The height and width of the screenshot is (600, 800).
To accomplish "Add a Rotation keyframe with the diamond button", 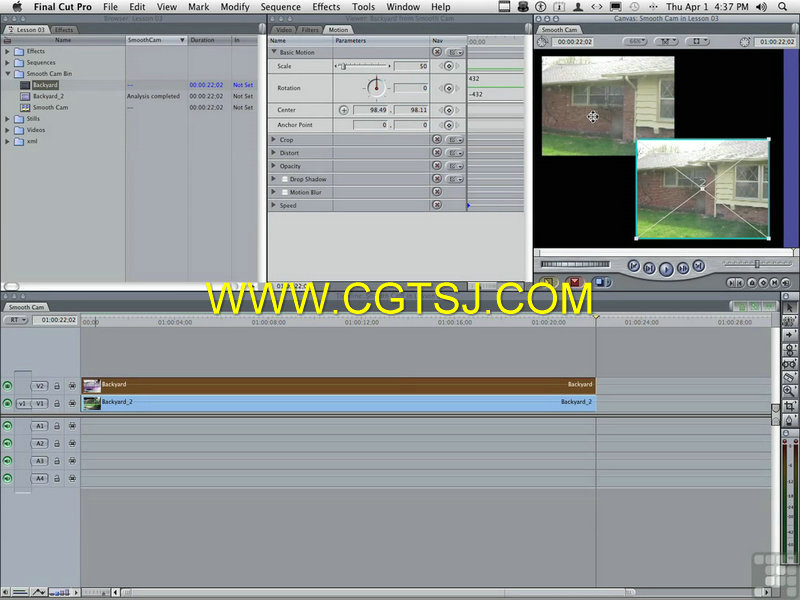I will tap(448, 88).
